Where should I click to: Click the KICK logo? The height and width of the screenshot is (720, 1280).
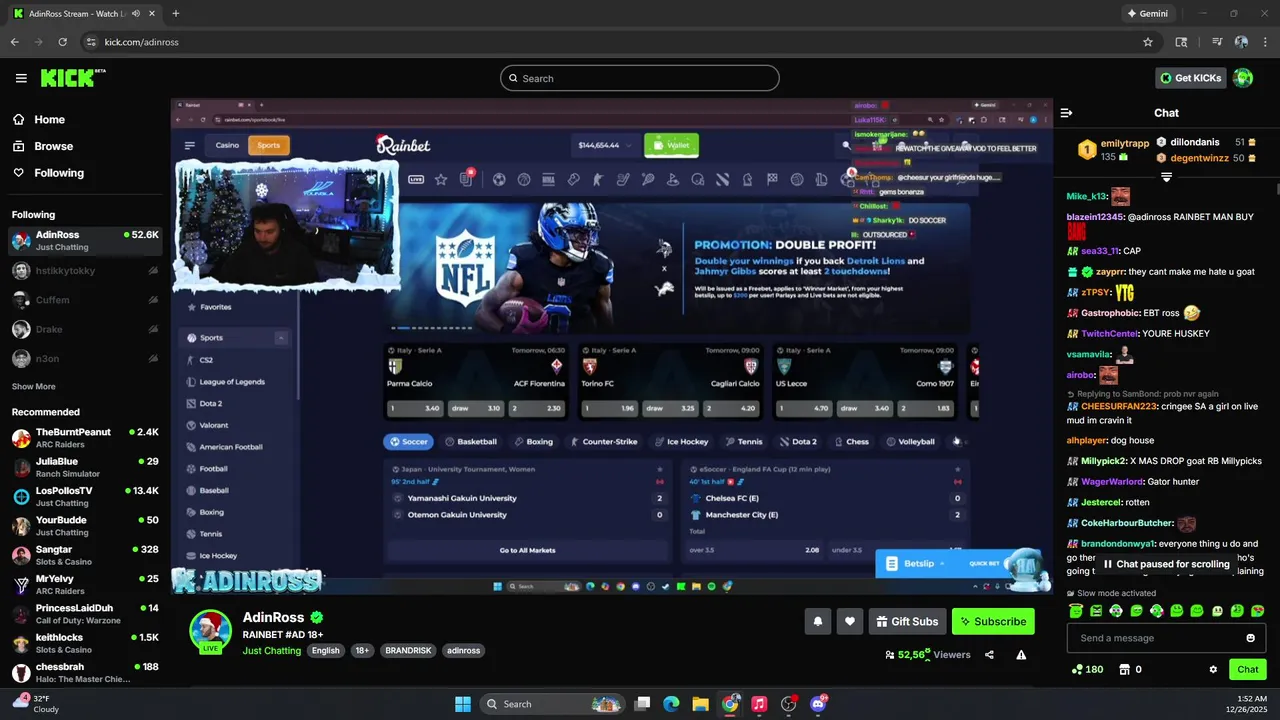point(72,78)
